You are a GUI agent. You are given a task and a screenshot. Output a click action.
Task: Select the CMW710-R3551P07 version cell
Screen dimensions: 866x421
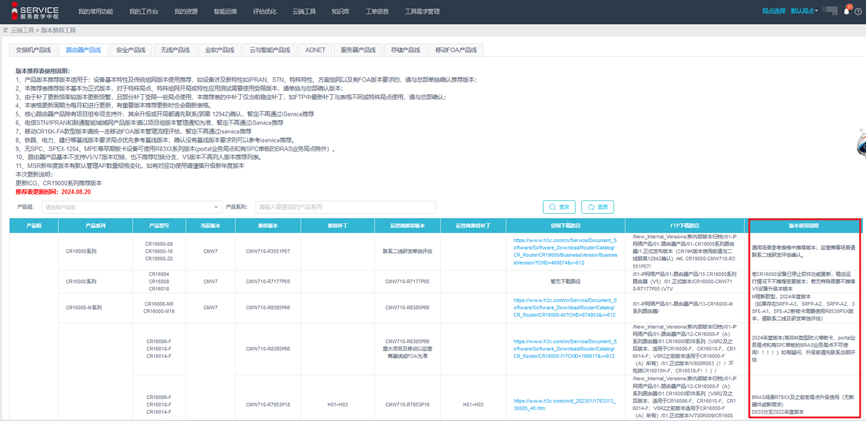pyautogui.click(x=268, y=251)
